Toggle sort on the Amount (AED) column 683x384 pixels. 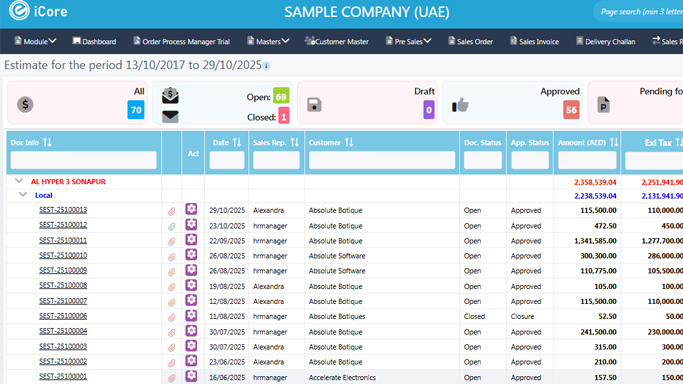click(614, 142)
